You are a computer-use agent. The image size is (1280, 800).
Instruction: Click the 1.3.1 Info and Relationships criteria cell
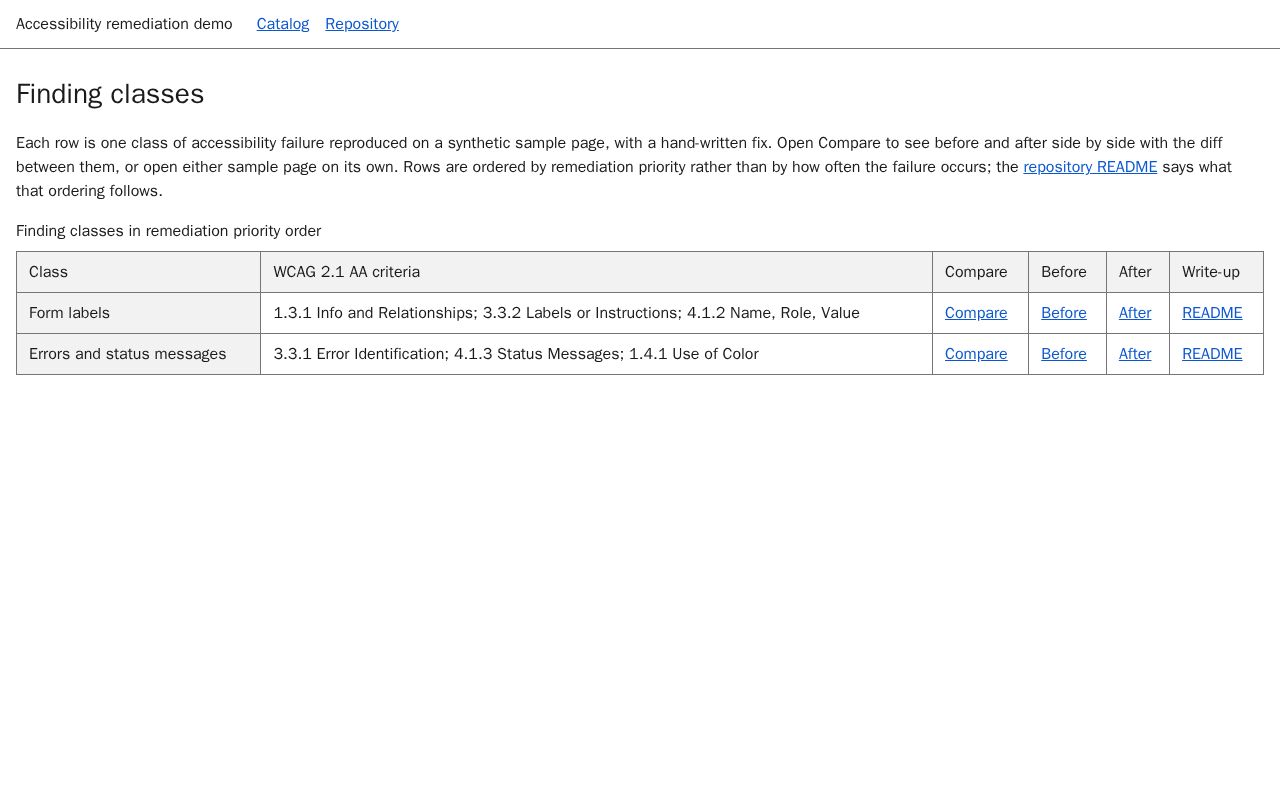596,313
